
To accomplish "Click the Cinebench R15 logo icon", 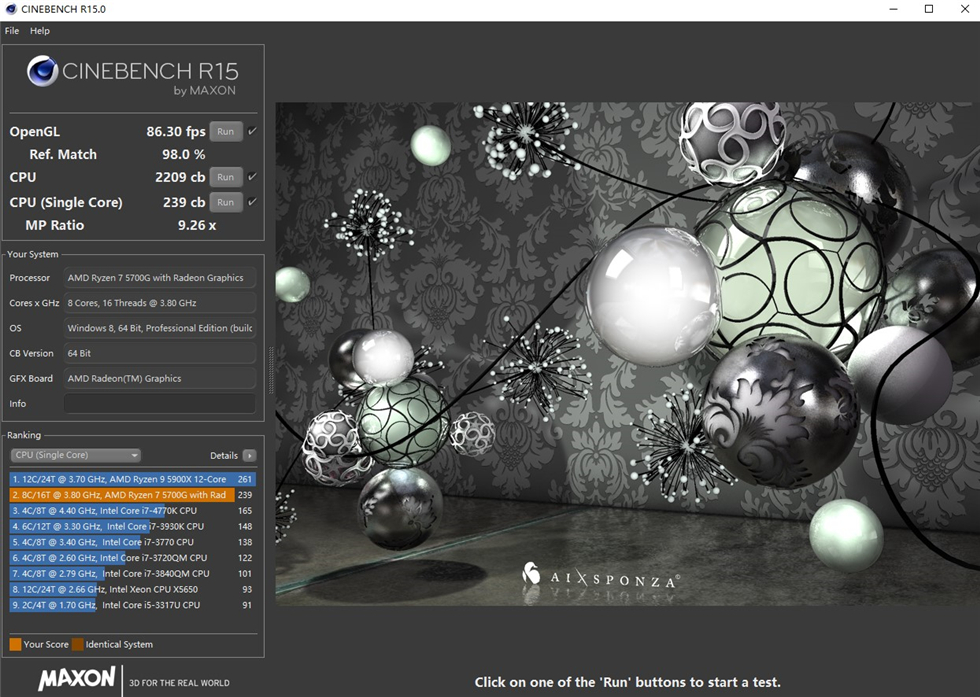I will pos(44,72).
